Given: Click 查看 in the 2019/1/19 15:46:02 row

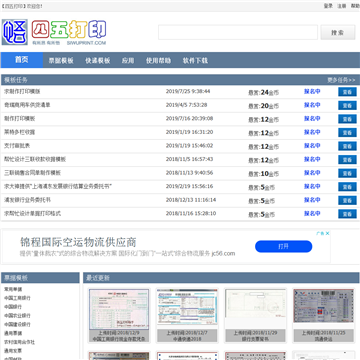Looking at the screenshot, I should 347,146.
